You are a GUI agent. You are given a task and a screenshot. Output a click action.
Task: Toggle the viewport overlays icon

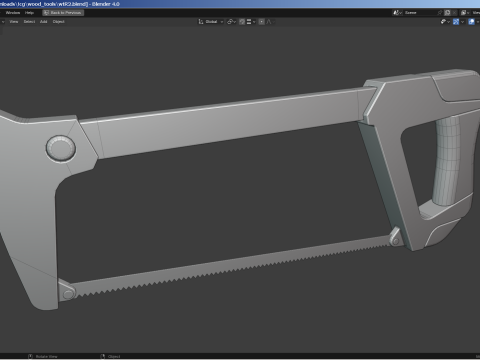point(471,22)
